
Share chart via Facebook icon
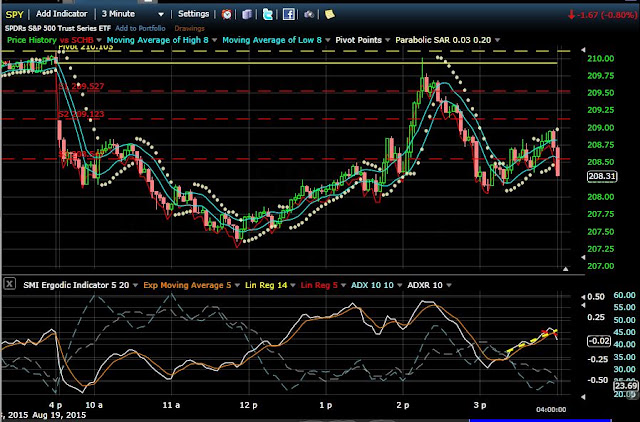coord(289,14)
